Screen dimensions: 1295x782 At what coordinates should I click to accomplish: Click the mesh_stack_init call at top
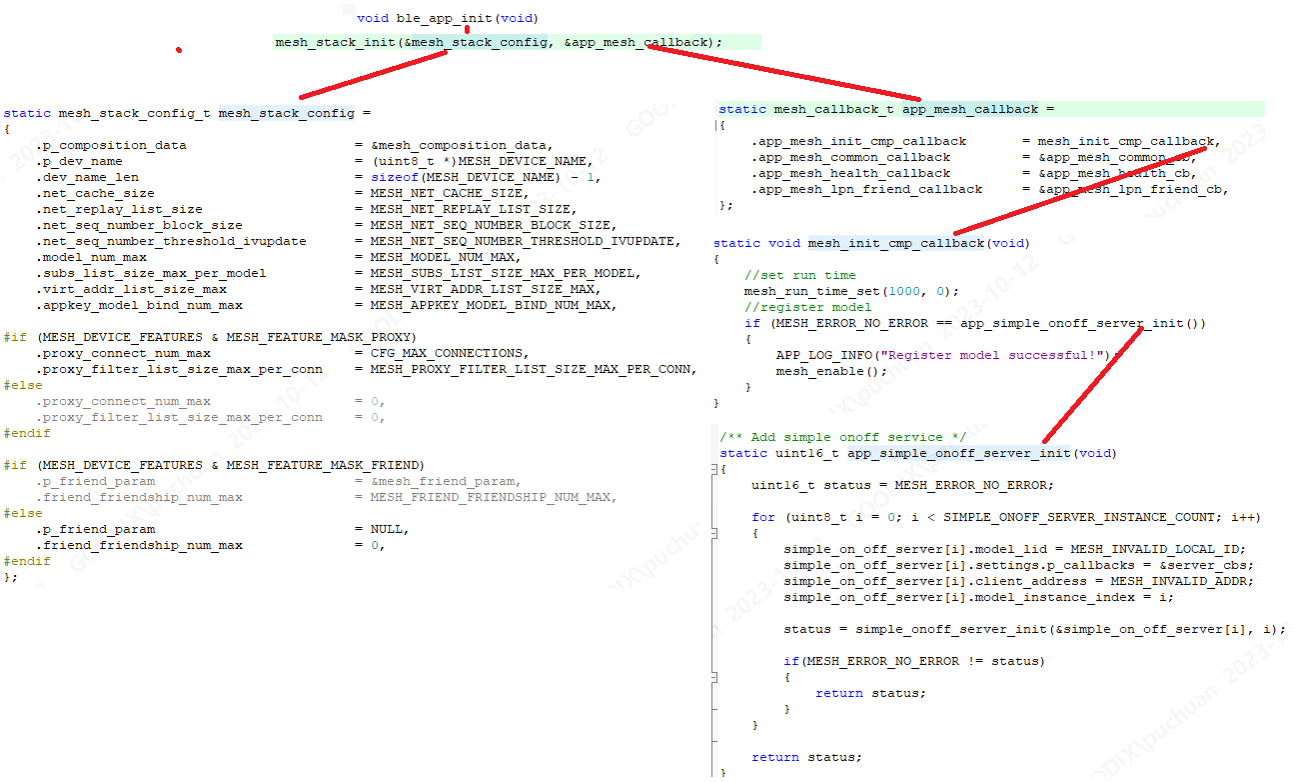334,42
